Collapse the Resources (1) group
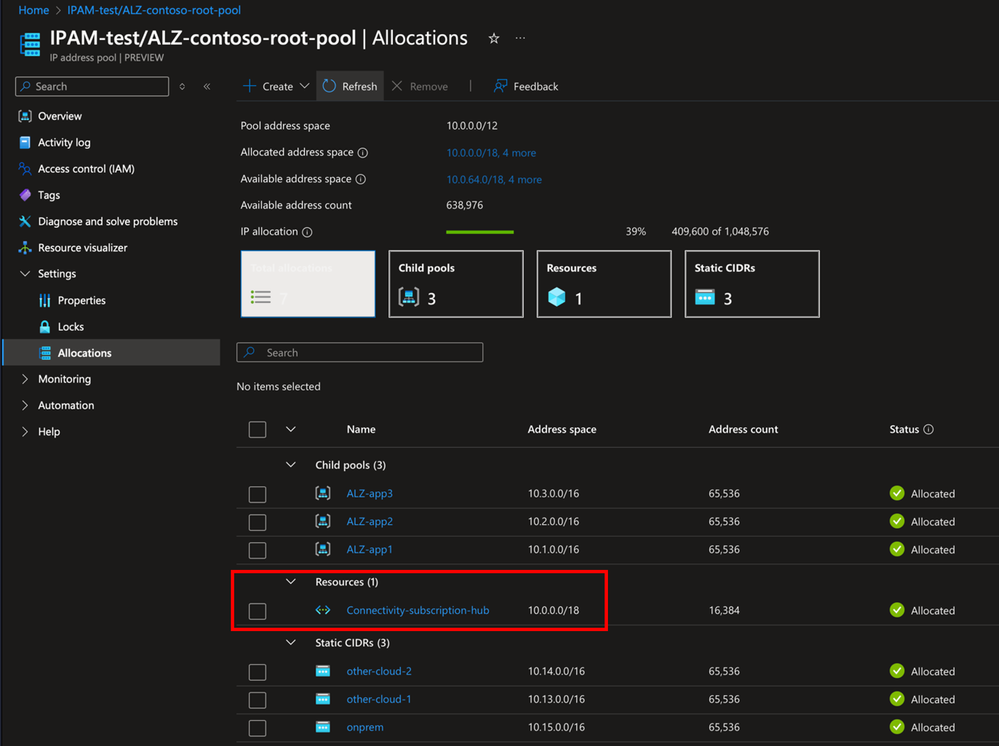 [291, 582]
